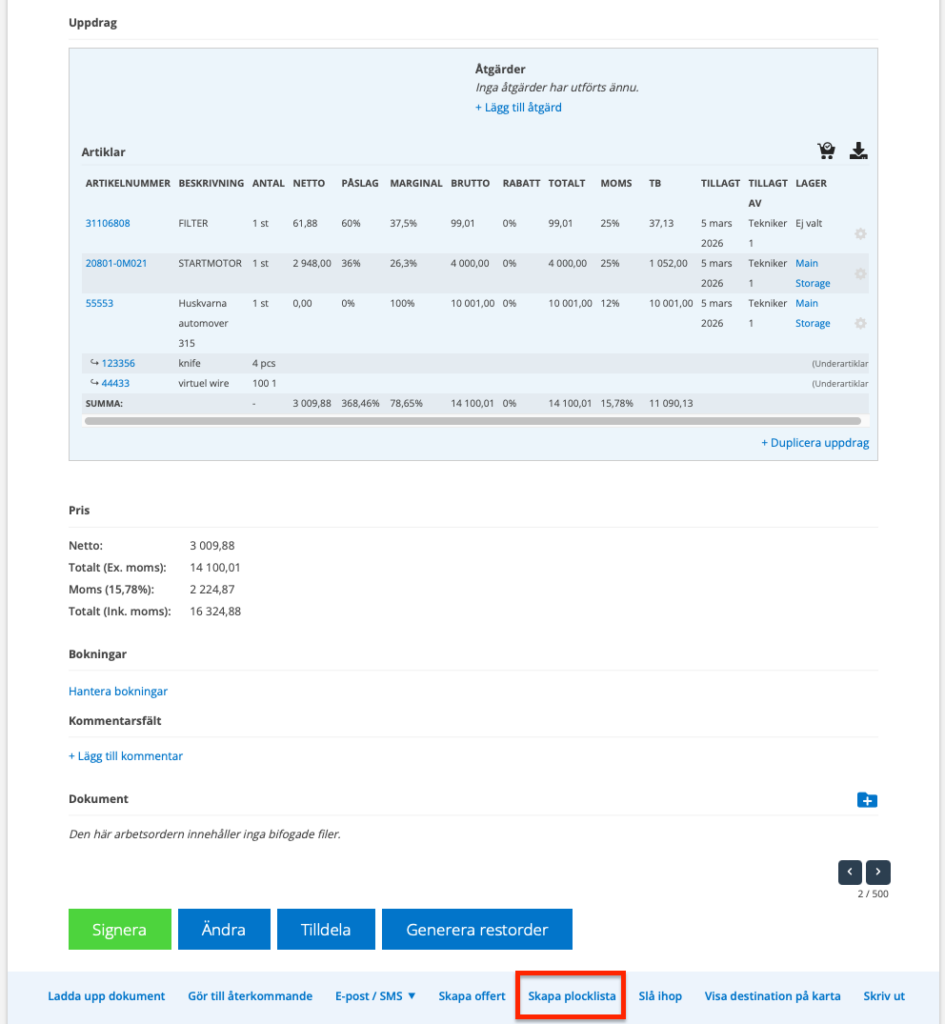Click + Lägg till åtgärd link
945x1024 pixels.
[x=518, y=107]
